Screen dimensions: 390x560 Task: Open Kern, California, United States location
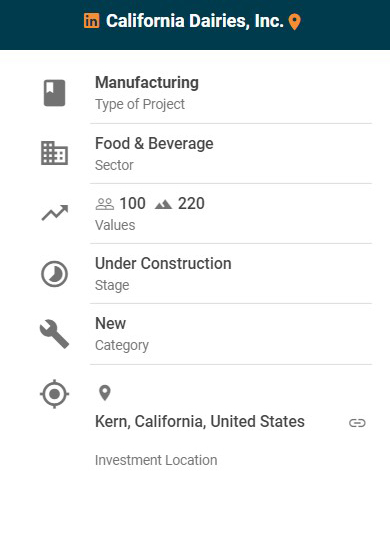pyautogui.click(x=200, y=421)
